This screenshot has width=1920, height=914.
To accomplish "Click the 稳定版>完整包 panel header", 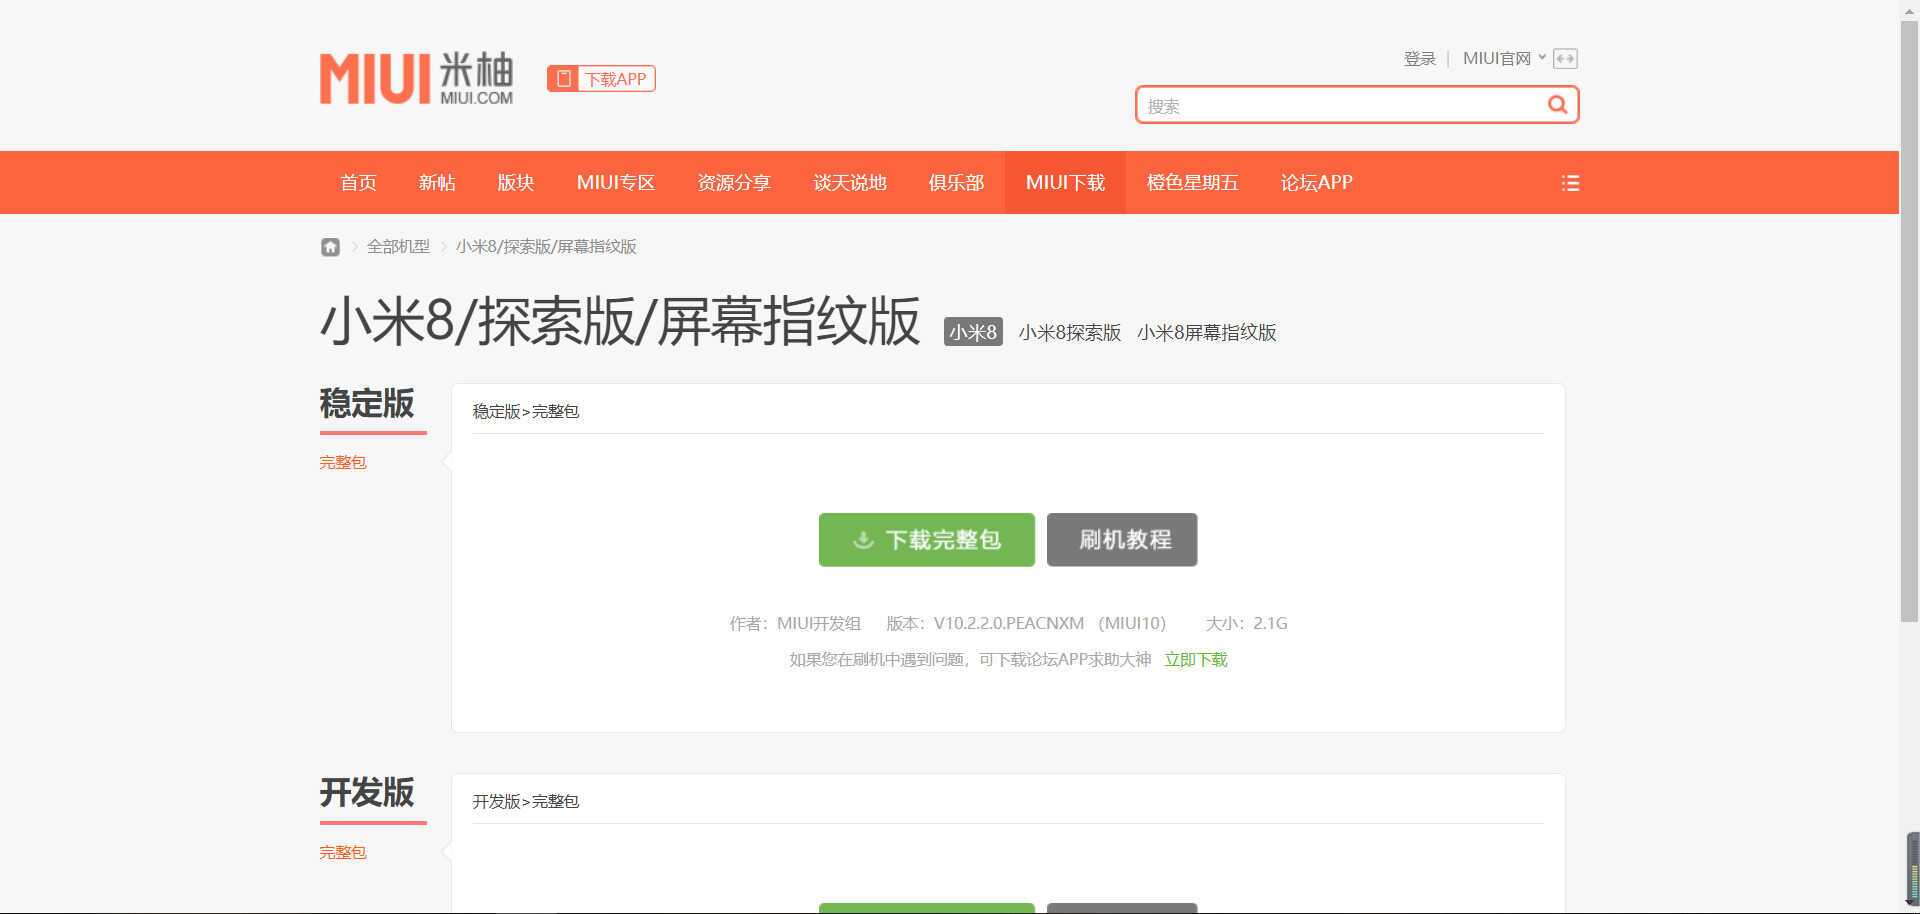I will 526,412.
